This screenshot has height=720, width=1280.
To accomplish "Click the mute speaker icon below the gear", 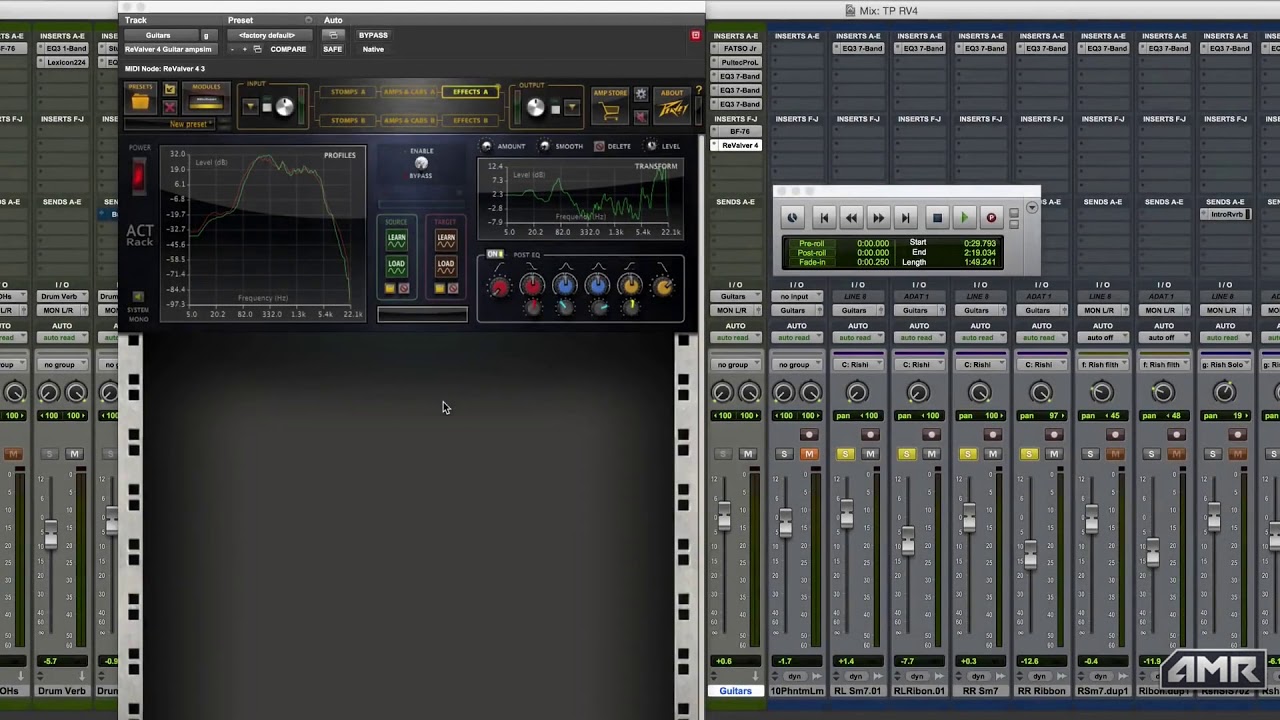I will (x=641, y=115).
